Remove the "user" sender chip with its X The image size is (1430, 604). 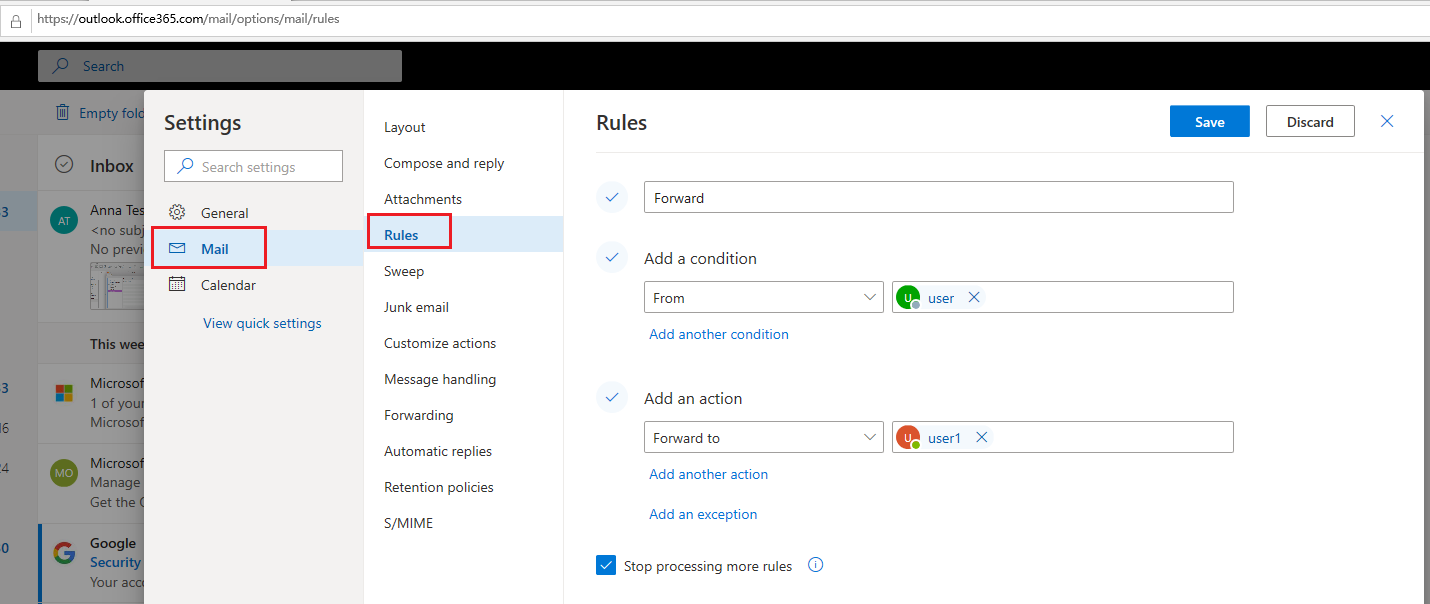tap(973, 297)
